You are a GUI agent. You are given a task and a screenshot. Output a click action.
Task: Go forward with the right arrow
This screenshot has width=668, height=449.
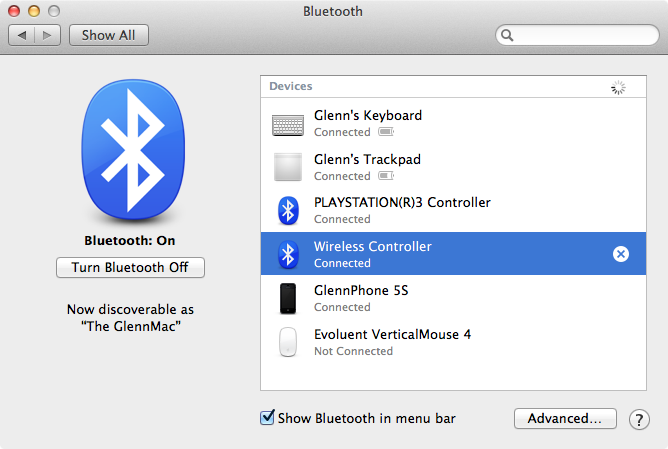pos(47,35)
